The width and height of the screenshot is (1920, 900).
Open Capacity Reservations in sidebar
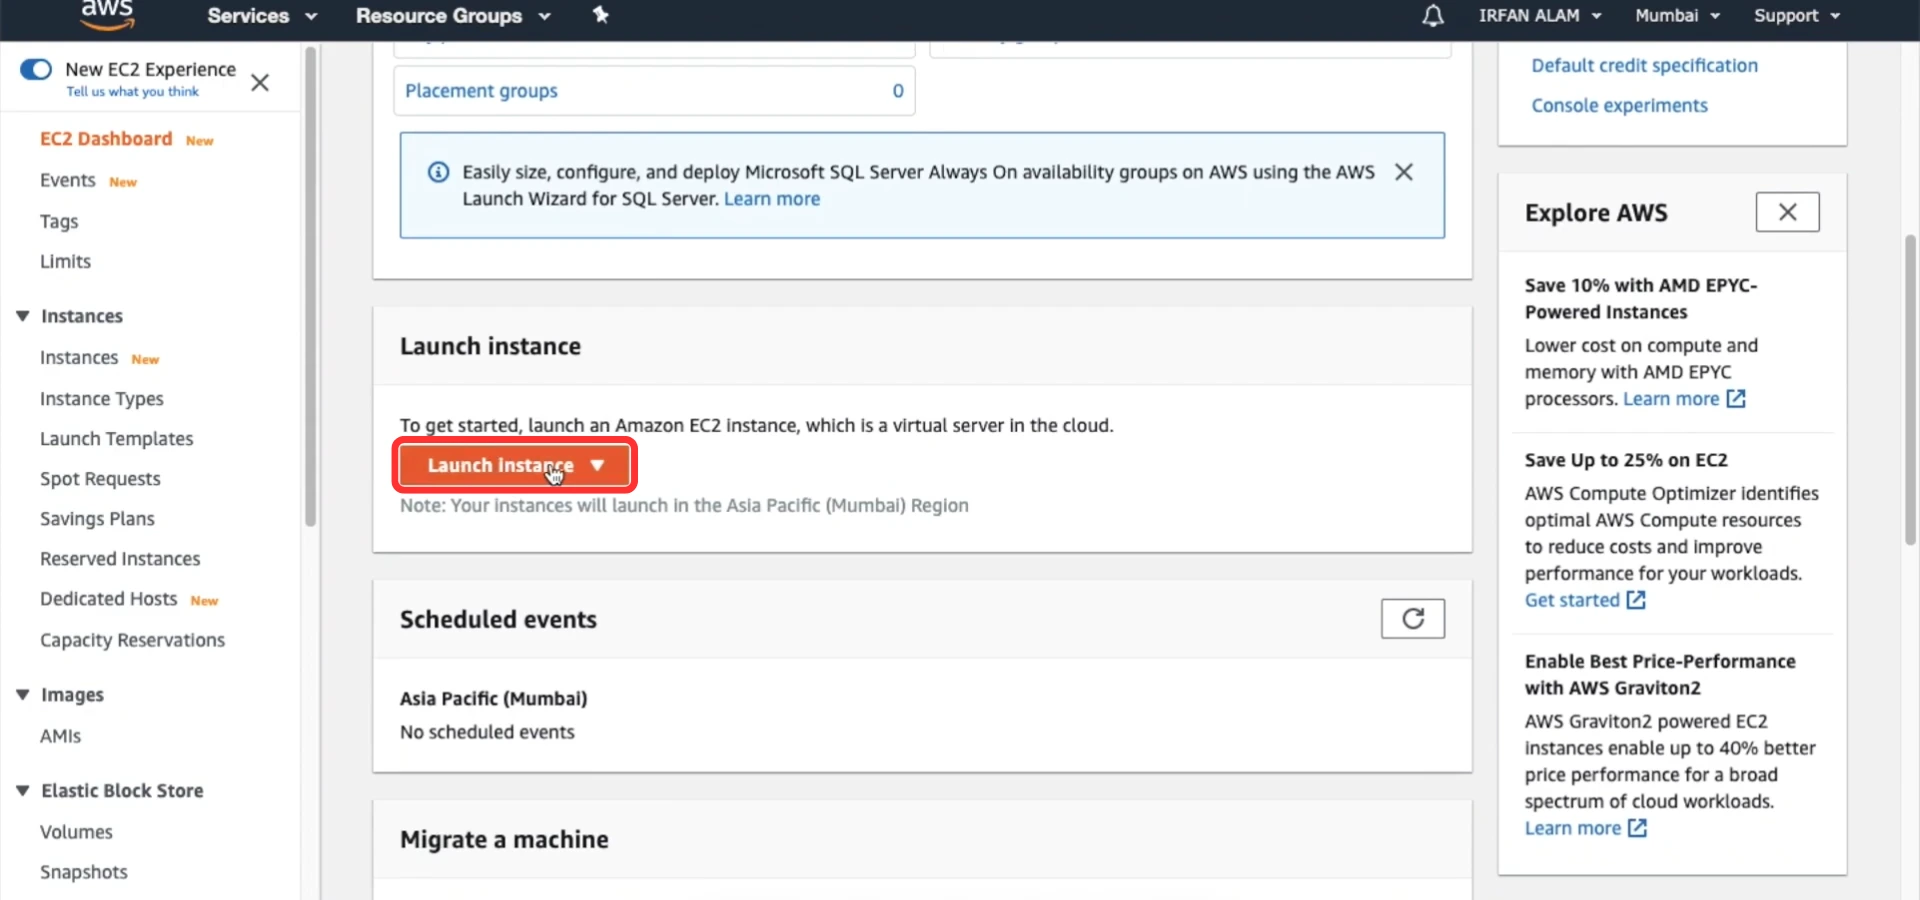(133, 640)
